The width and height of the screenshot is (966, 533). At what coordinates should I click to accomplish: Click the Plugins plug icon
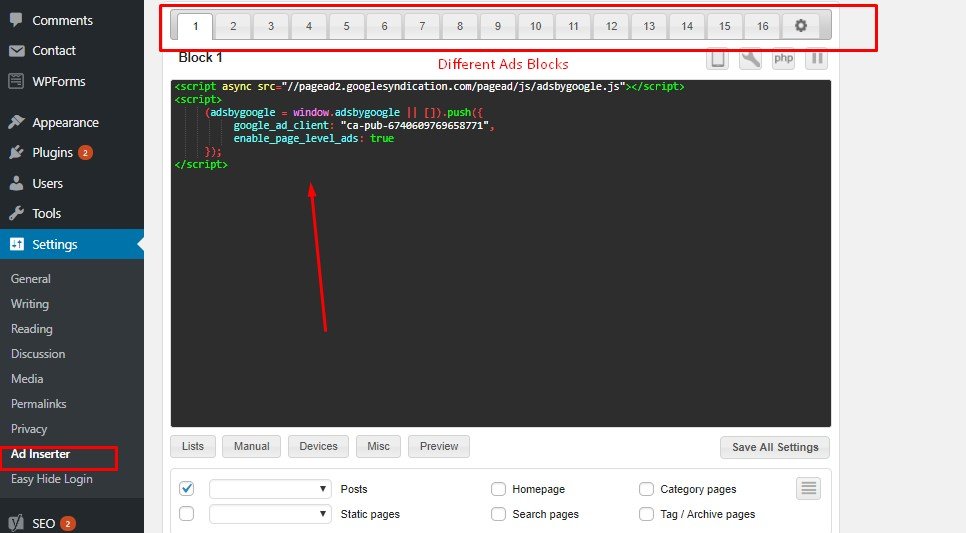coord(16,152)
